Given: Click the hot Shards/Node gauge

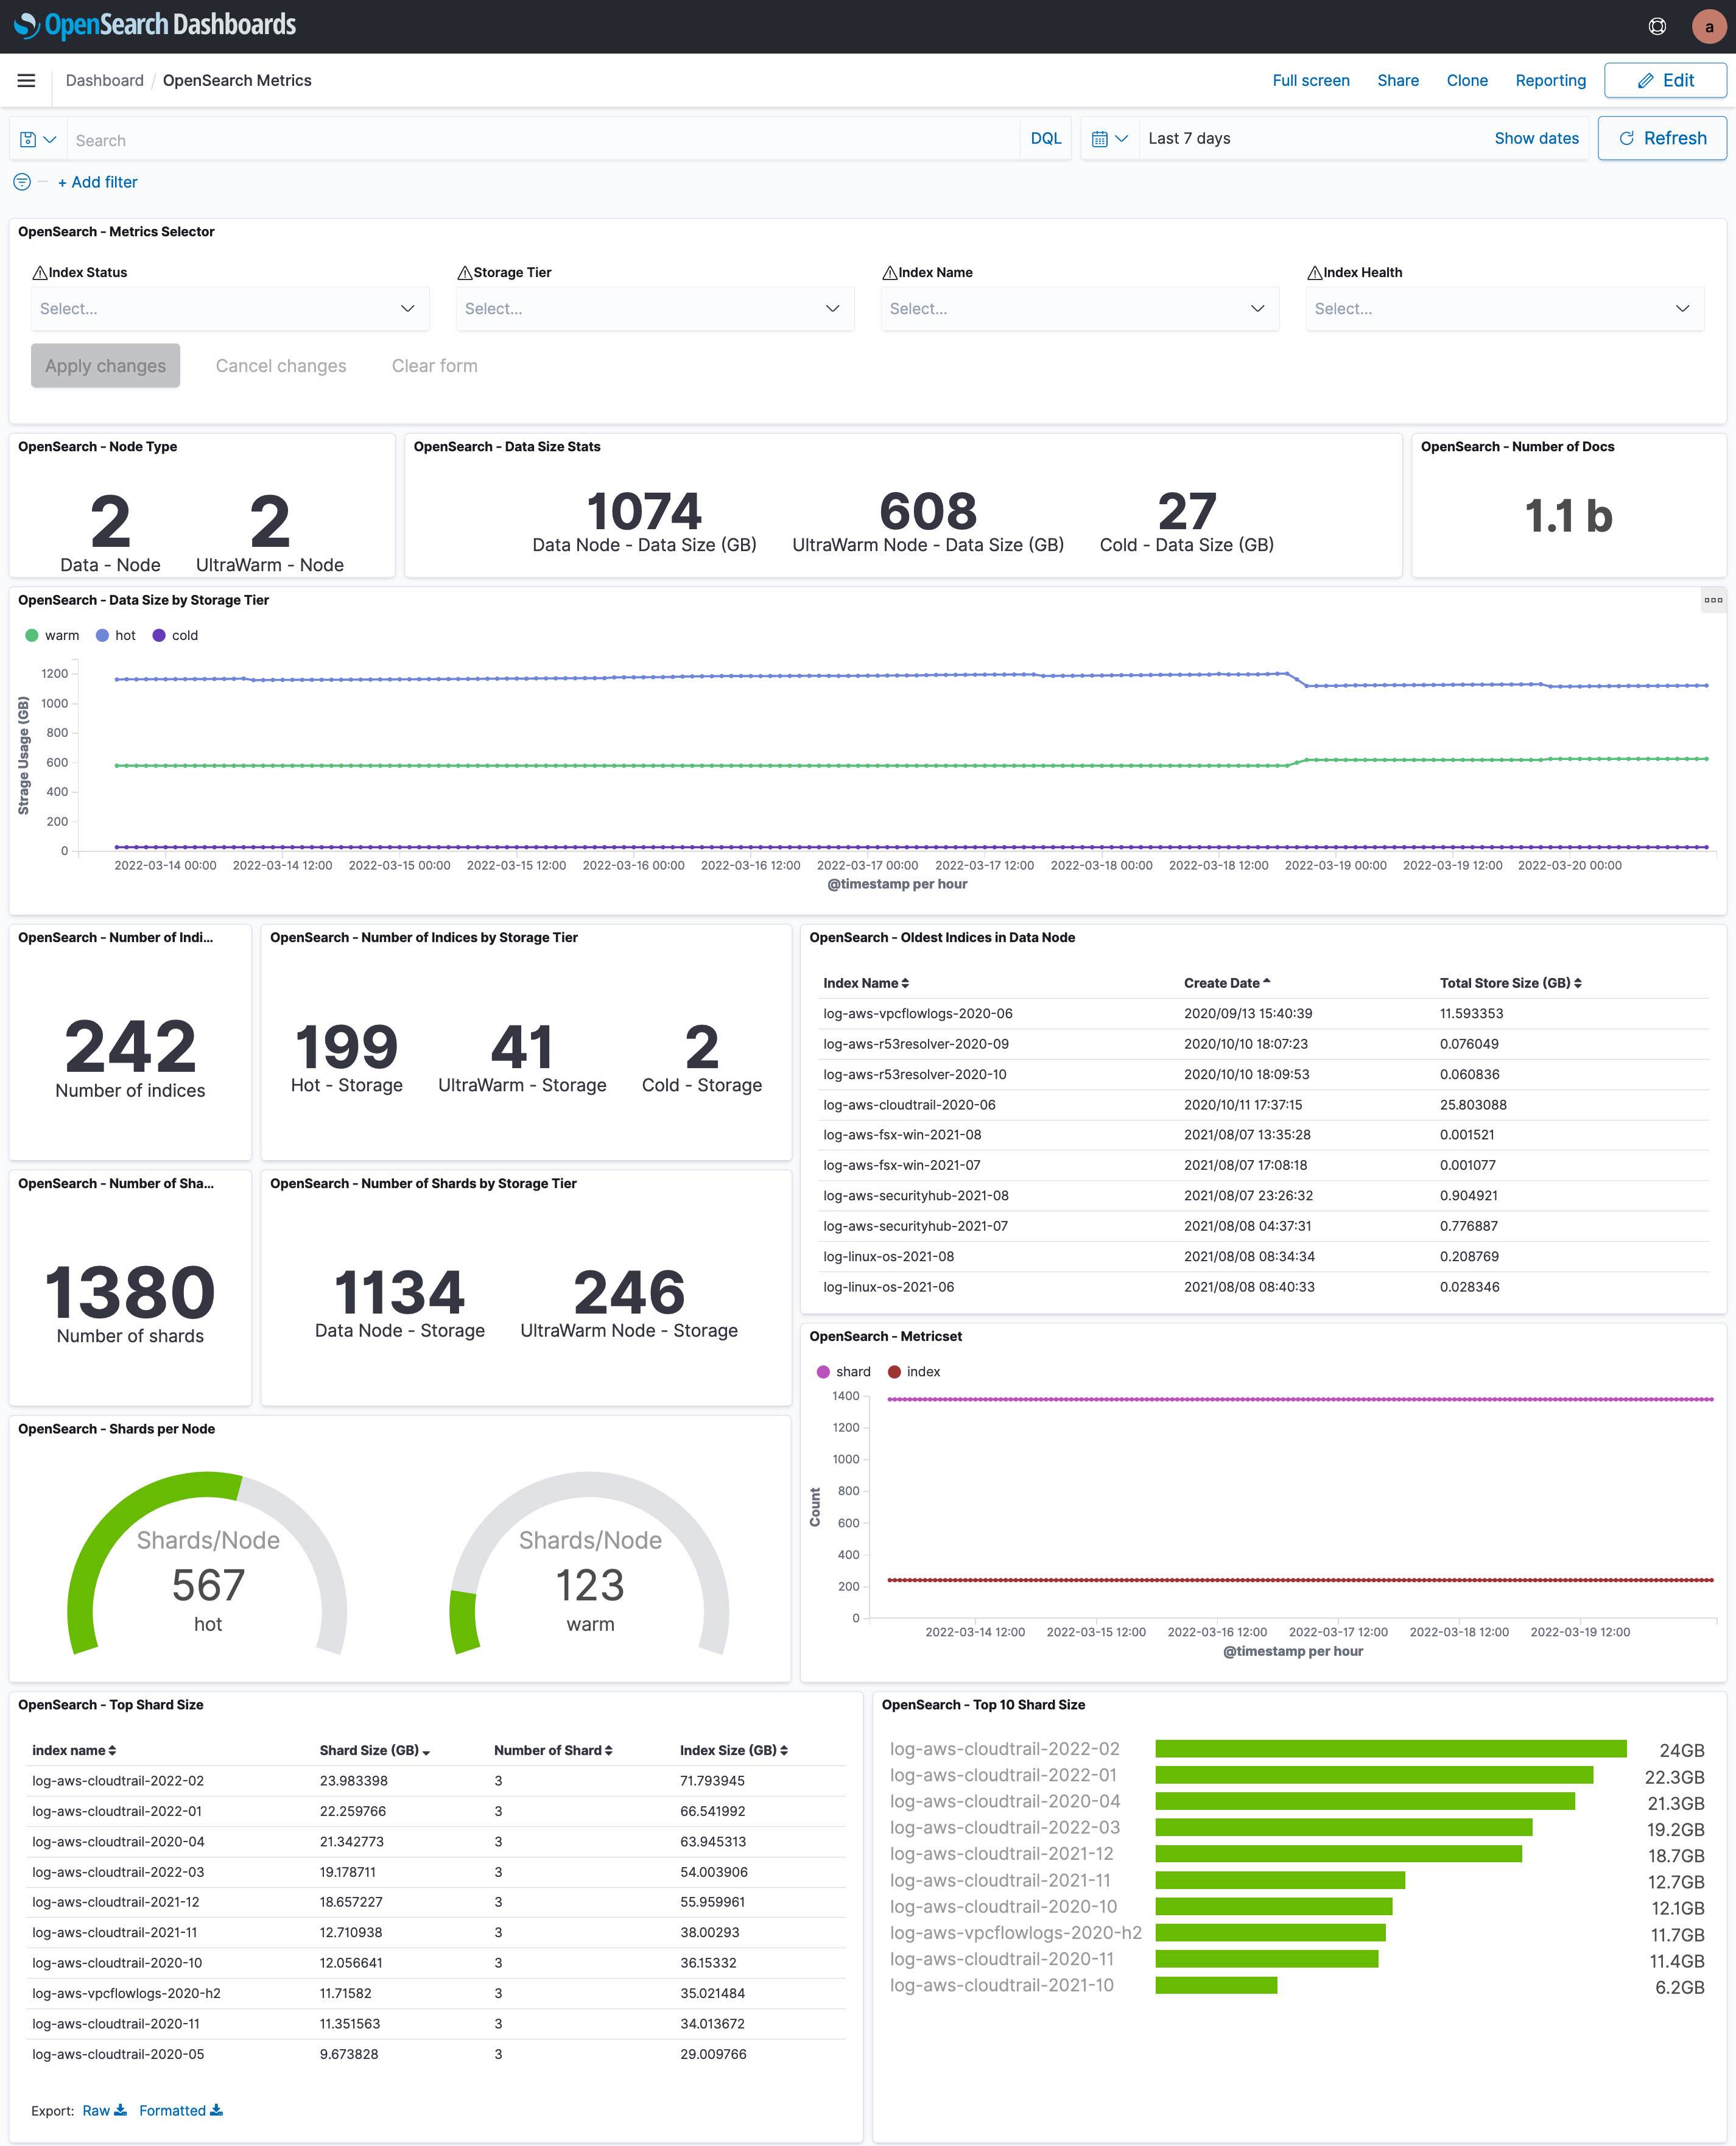Looking at the screenshot, I should [x=207, y=1563].
